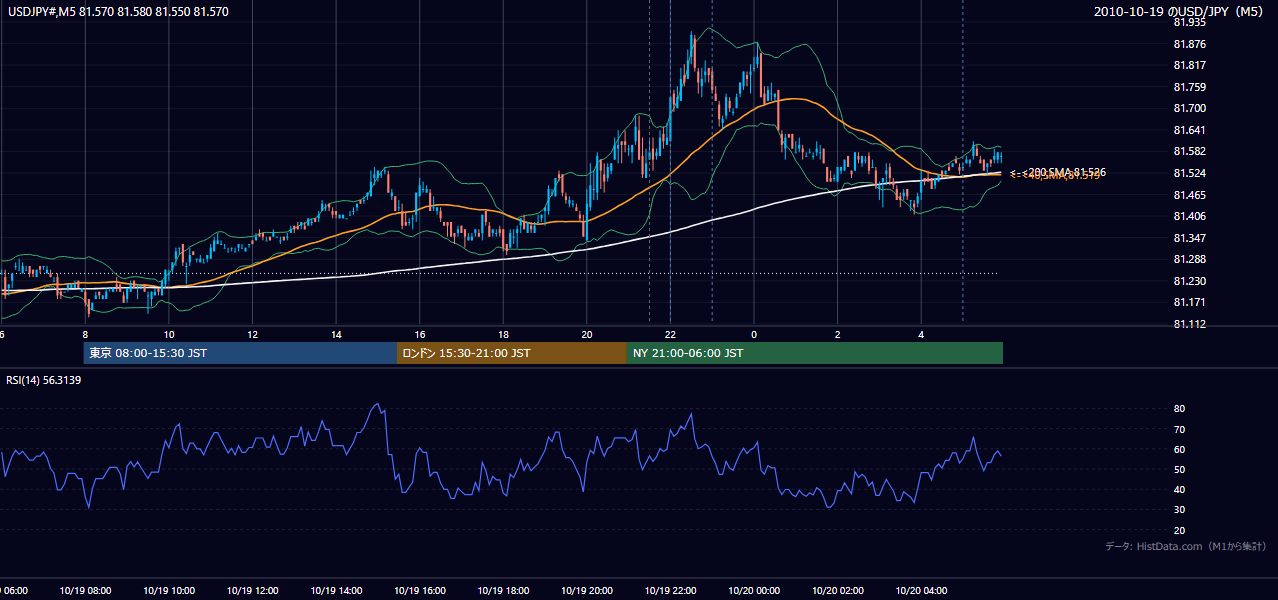The height and width of the screenshot is (600, 1278).
Task: Click the 10/20 02:00 date label
Action: point(838,591)
